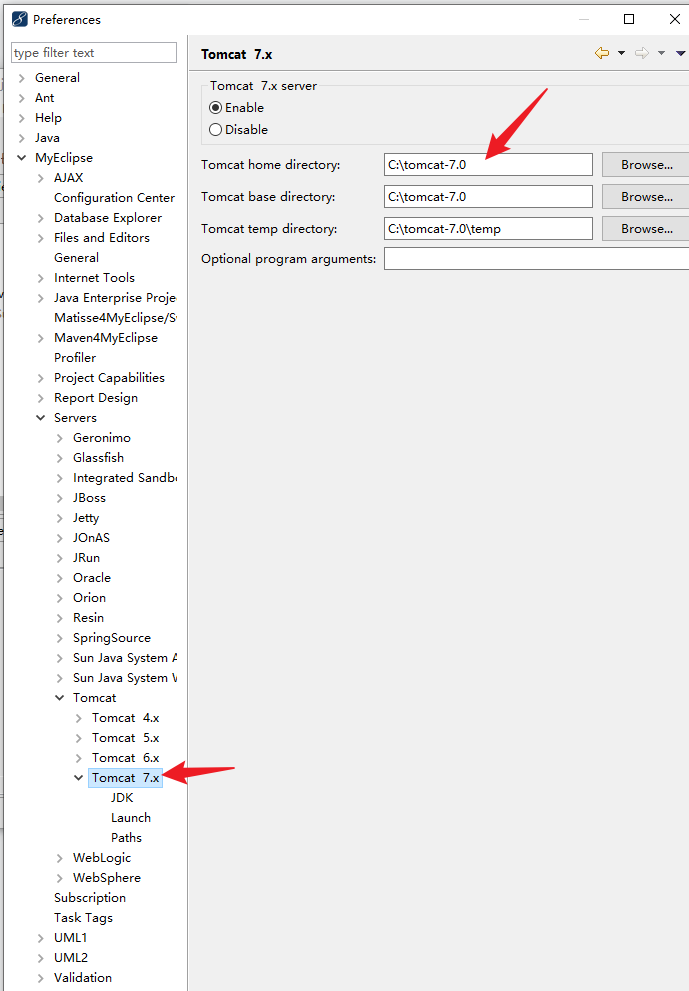
Task: Expand the Report Design node
Action: coord(40,398)
